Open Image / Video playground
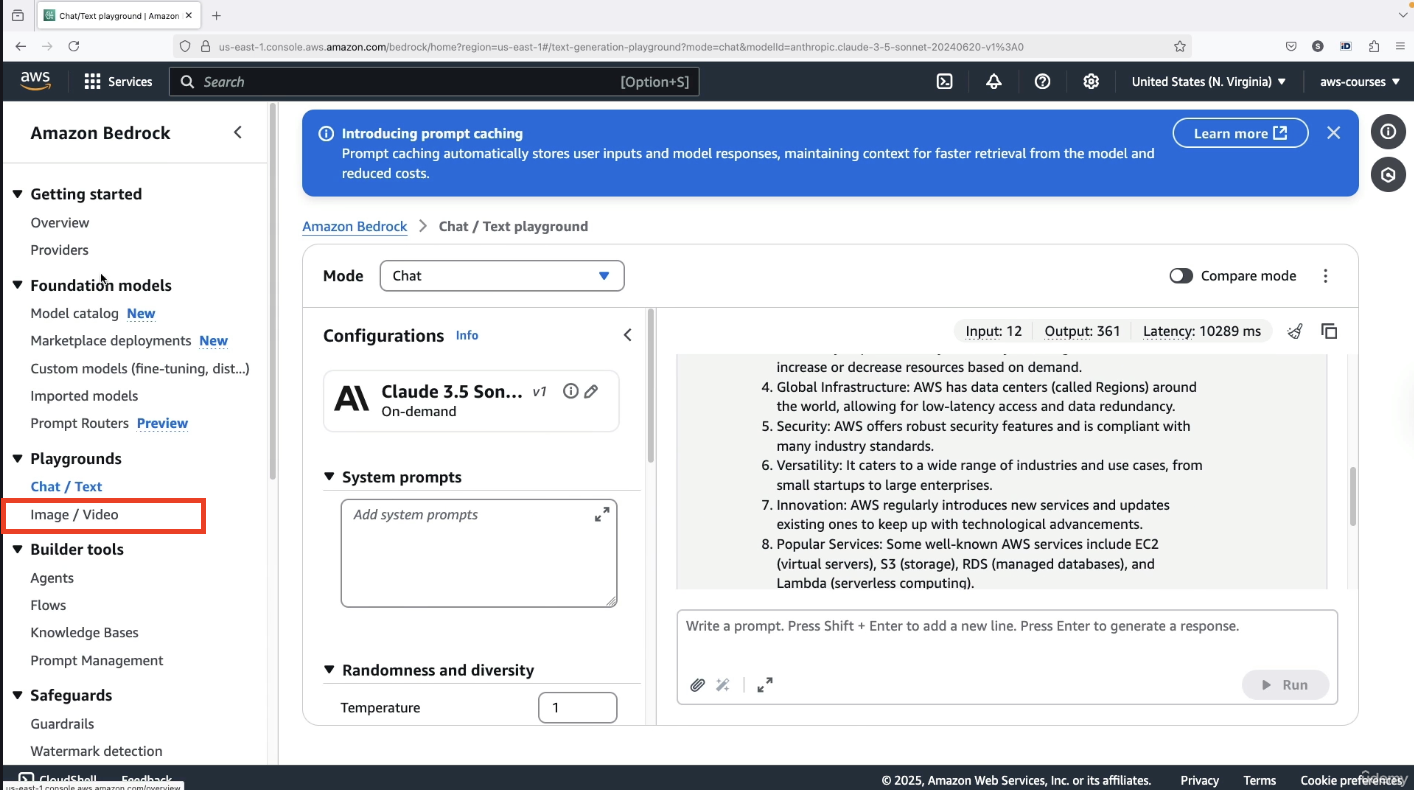This screenshot has width=1414, height=790. coord(75,515)
